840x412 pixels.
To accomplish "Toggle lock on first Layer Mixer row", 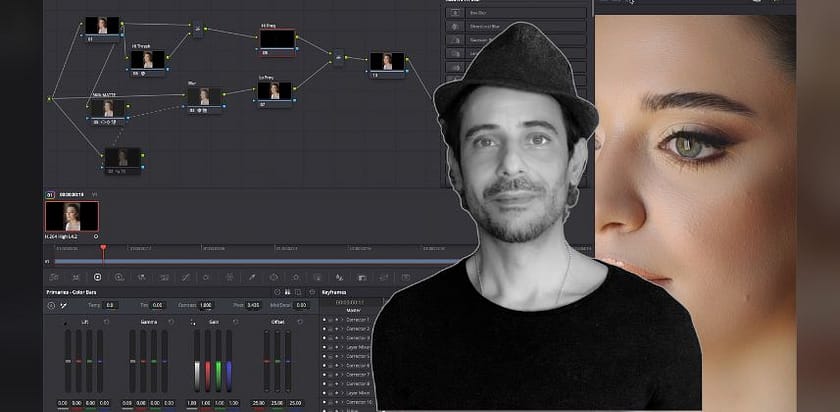I will tap(331, 347).
